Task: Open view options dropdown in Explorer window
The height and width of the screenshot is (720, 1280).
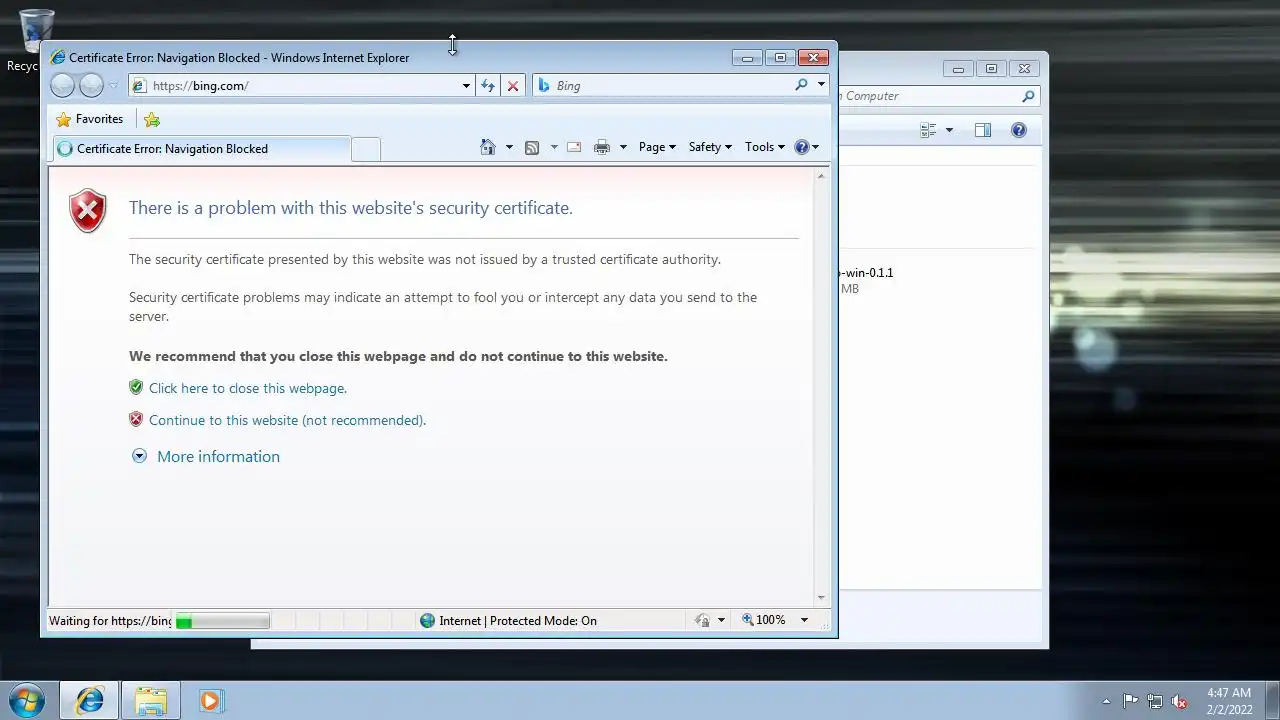Action: click(x=949, y=130)
